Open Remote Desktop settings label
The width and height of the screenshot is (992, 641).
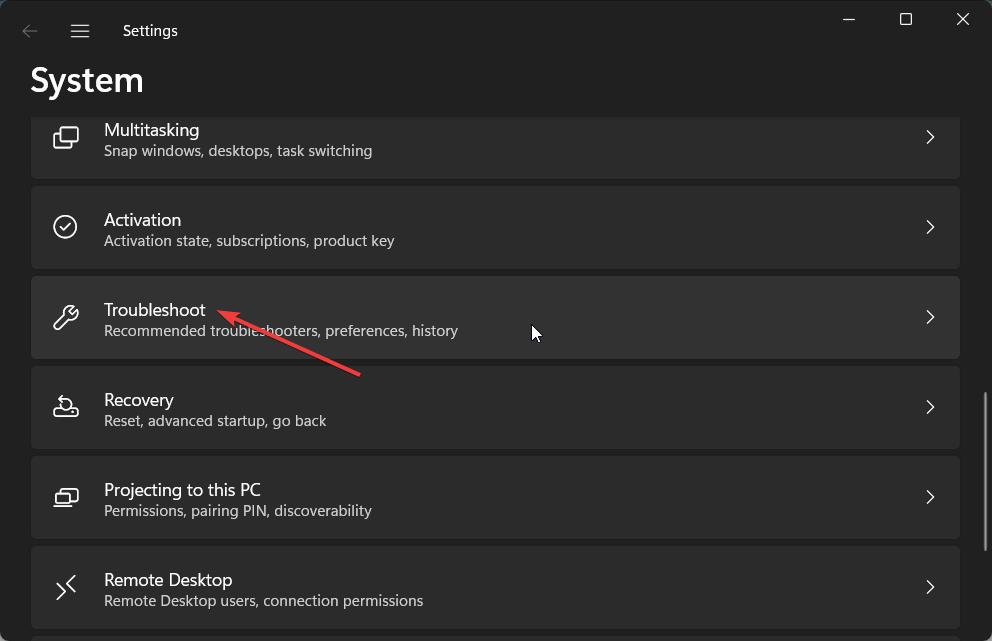tap(168, 580)
